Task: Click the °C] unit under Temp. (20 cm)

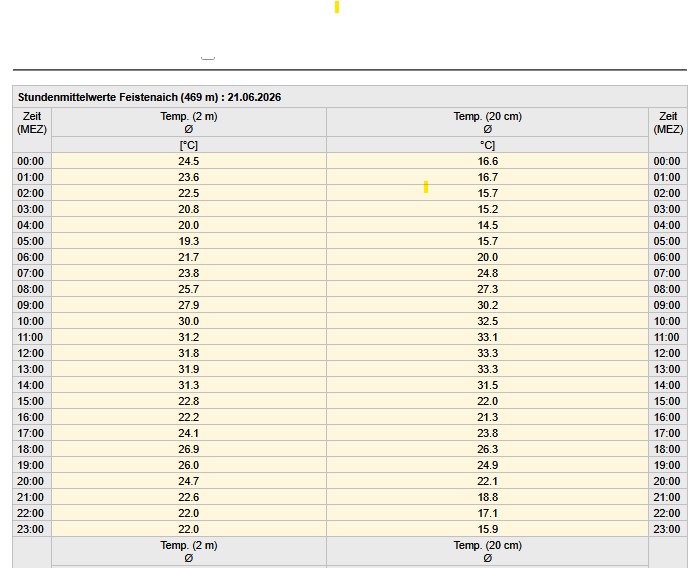Action: pyautogui.click(x=487, y=145)
